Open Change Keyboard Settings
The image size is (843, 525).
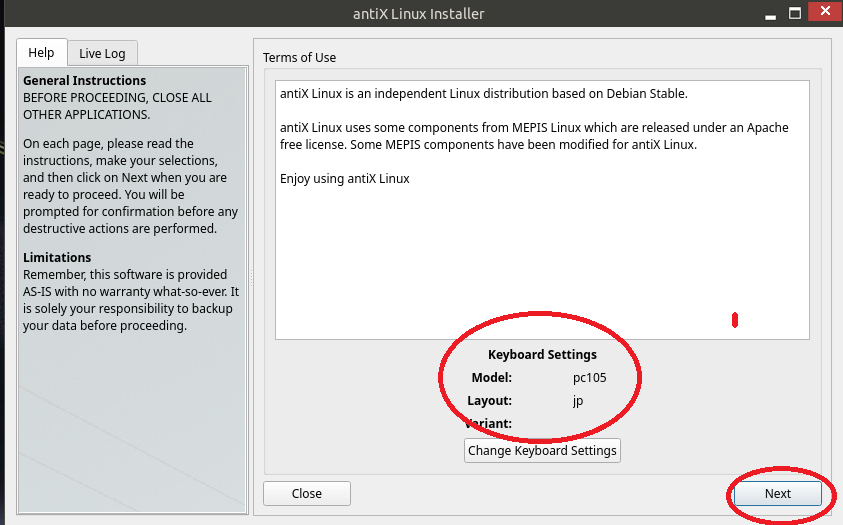point(542,450)
